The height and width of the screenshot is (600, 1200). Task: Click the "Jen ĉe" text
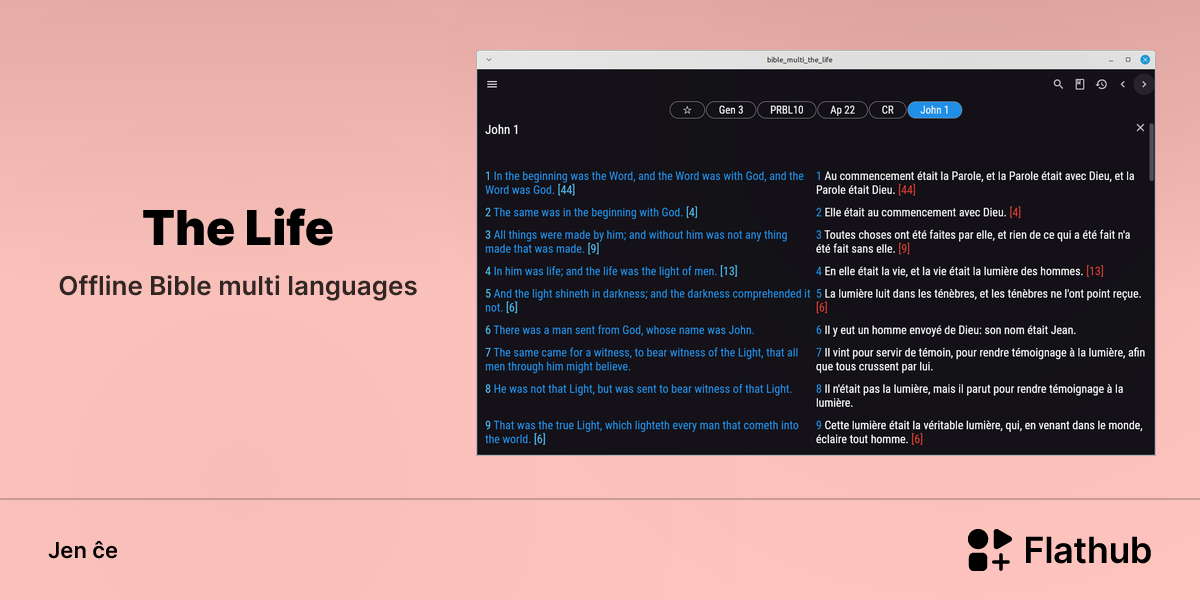tap(83, 551)
